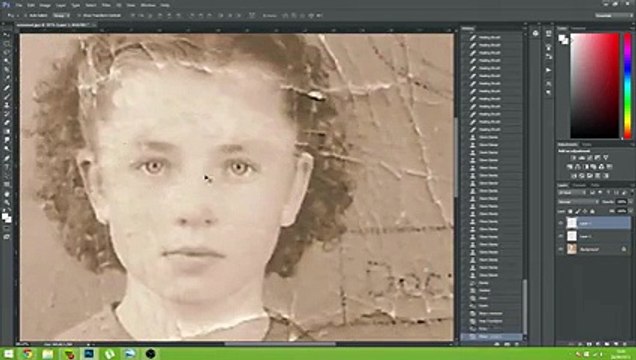This screenshot has height=360, width=636.
Task: Toggle lock image pixels
Action: click(x=578, y=211)
